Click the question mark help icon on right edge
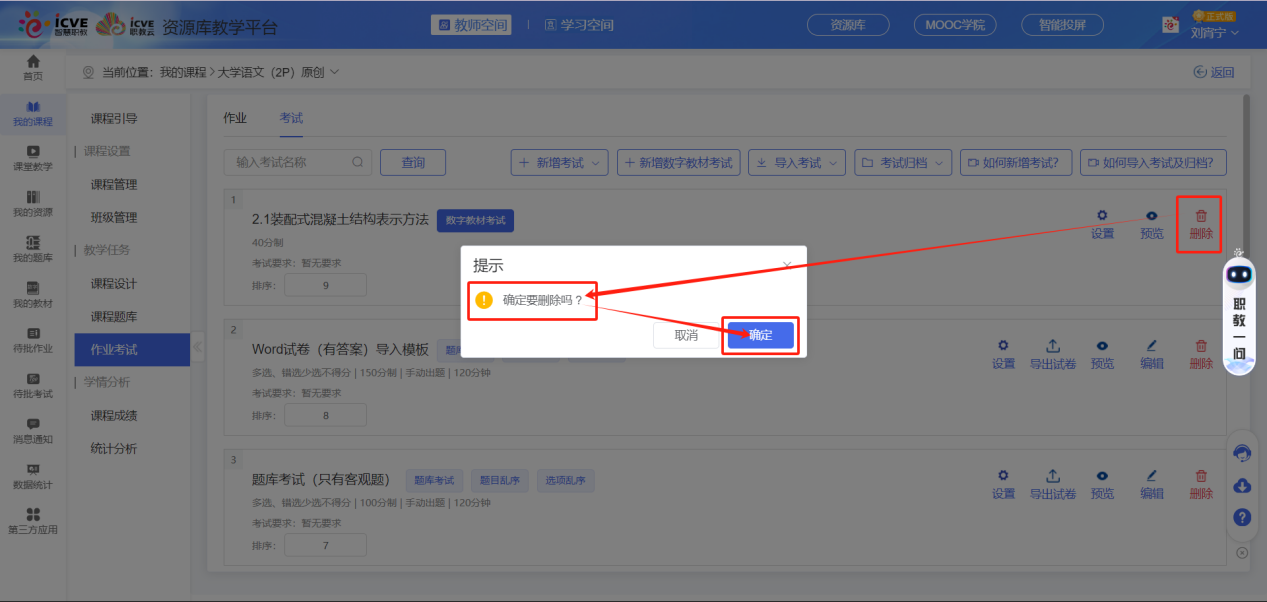1267x602 pixels. pyautogui.click(x=1241, y=517)
